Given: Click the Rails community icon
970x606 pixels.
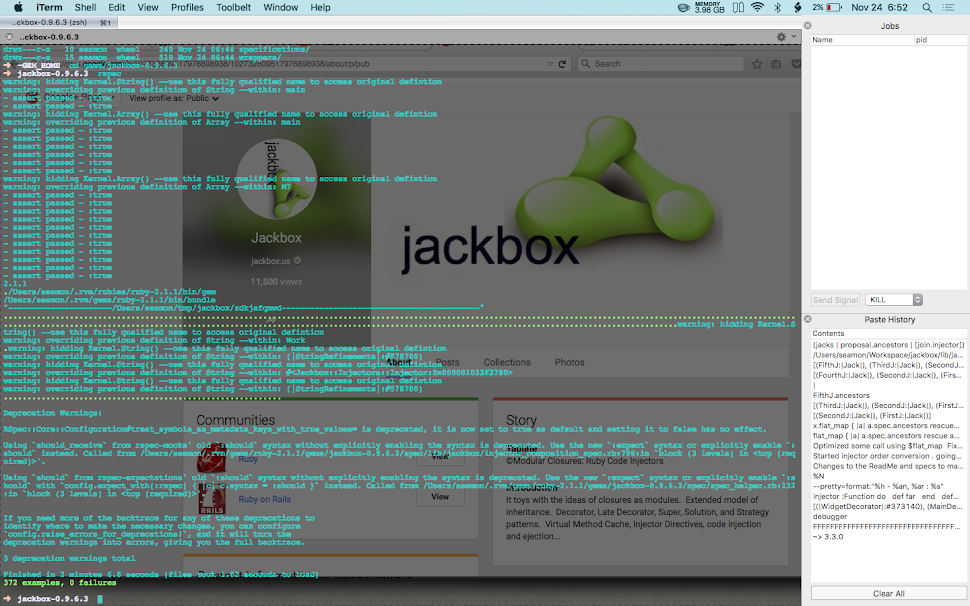Looking at the screenshot, I should point(212,500).
